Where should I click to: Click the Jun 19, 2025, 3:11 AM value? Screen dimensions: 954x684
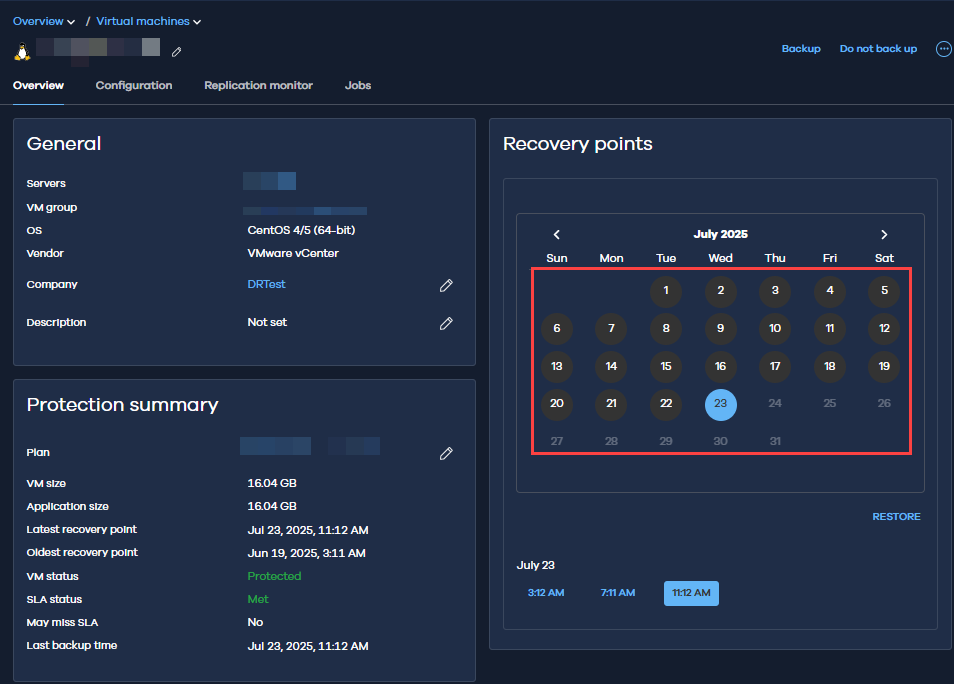point(306,553)
